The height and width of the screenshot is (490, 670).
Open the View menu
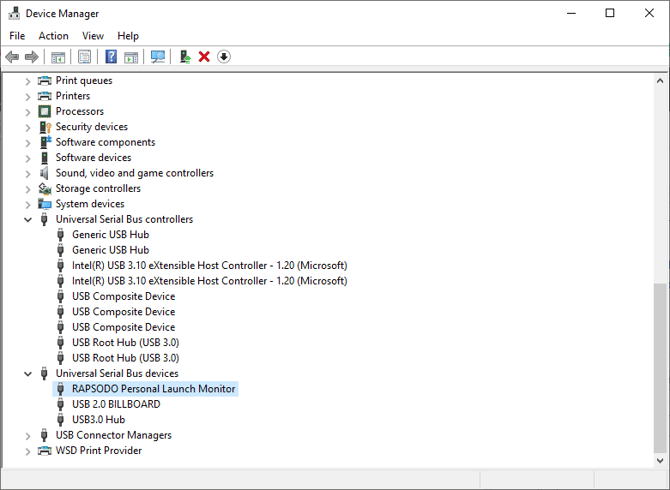(93, 36)
